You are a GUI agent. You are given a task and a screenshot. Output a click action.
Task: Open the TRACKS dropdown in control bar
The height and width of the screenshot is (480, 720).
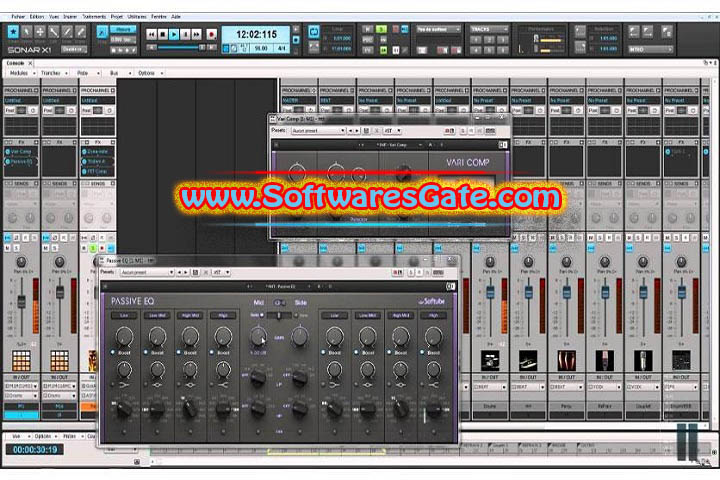489,29
